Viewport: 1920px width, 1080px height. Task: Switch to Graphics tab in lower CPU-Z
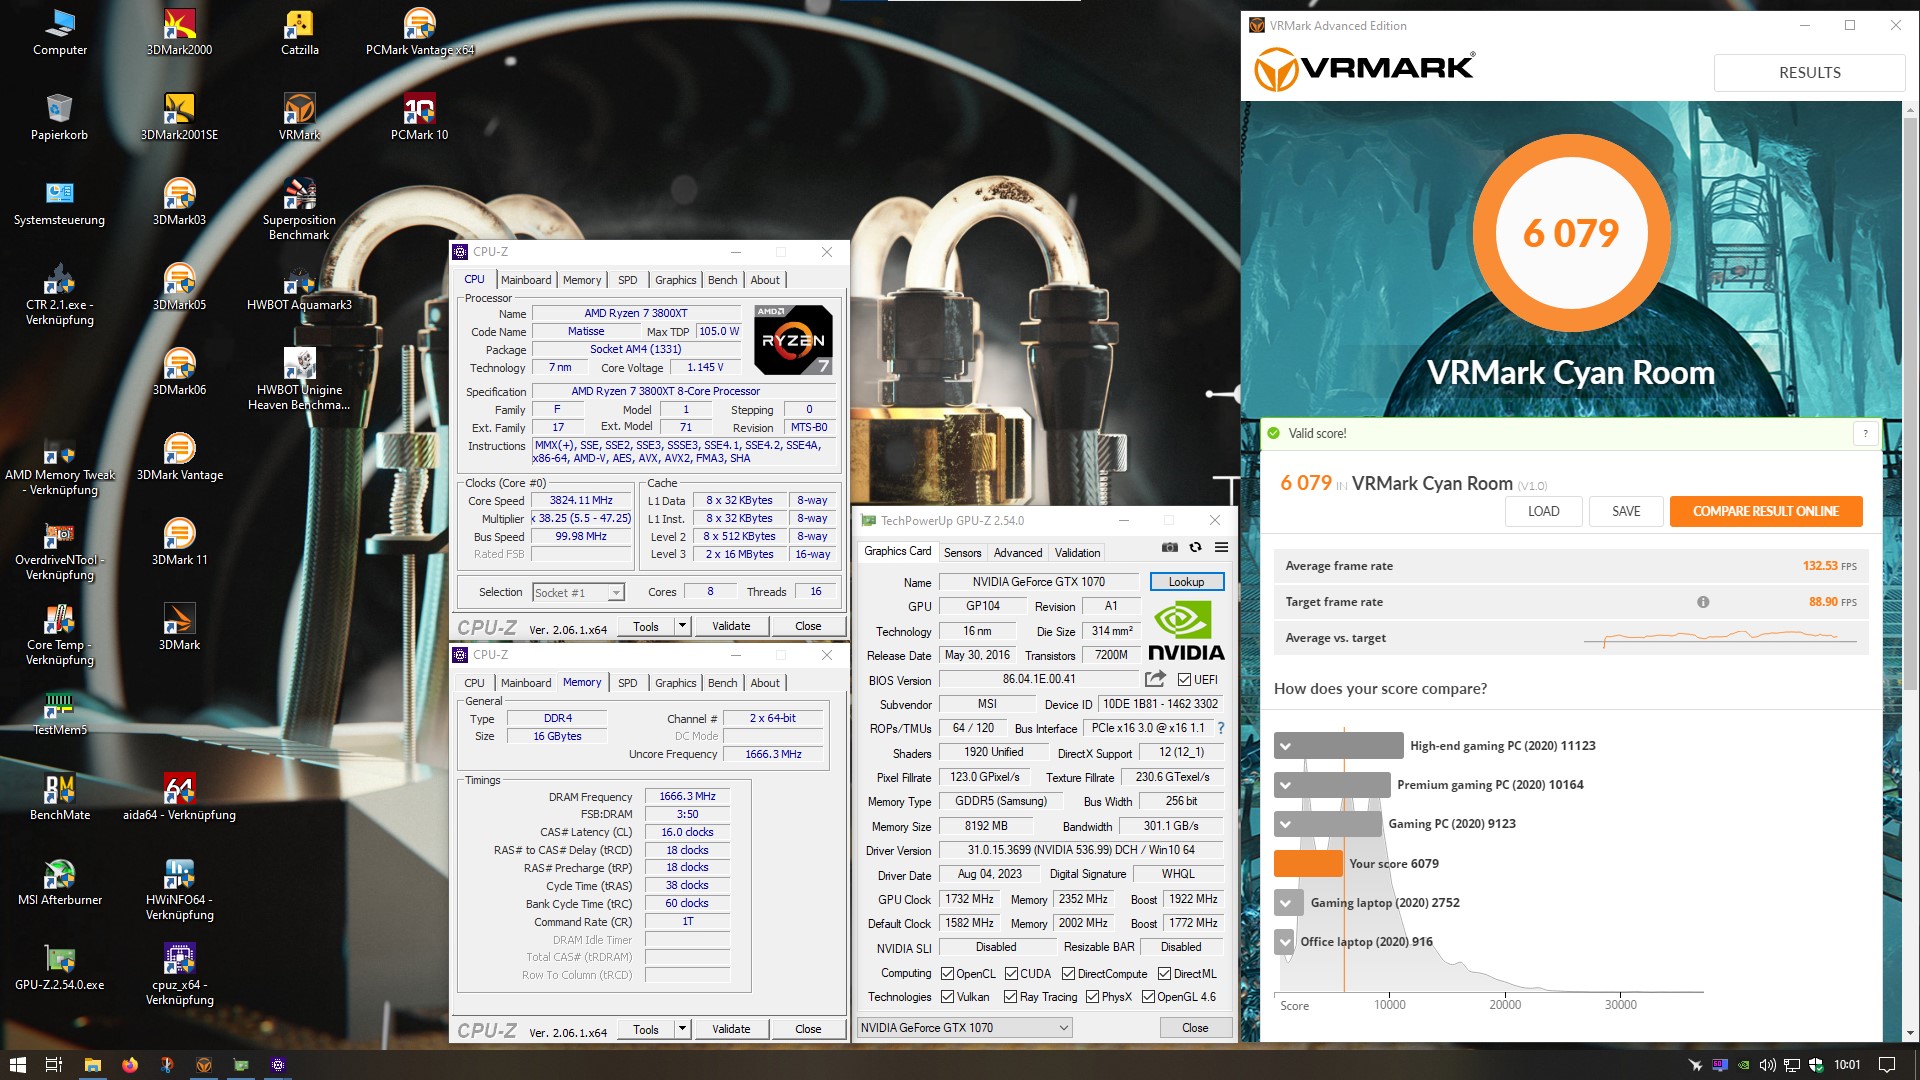point(675,683)
